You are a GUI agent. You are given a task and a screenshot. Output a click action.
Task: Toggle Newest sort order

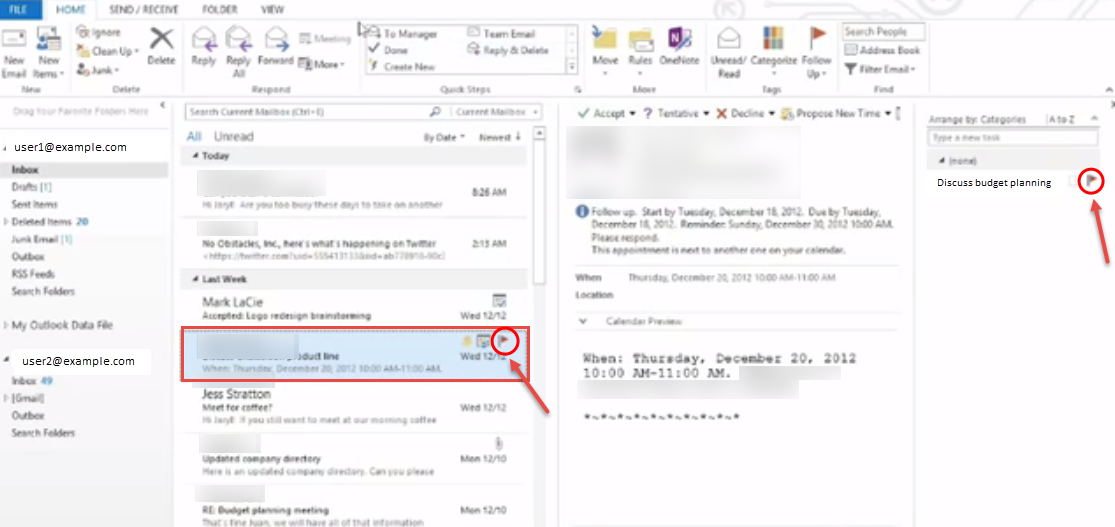click(500, 137)
